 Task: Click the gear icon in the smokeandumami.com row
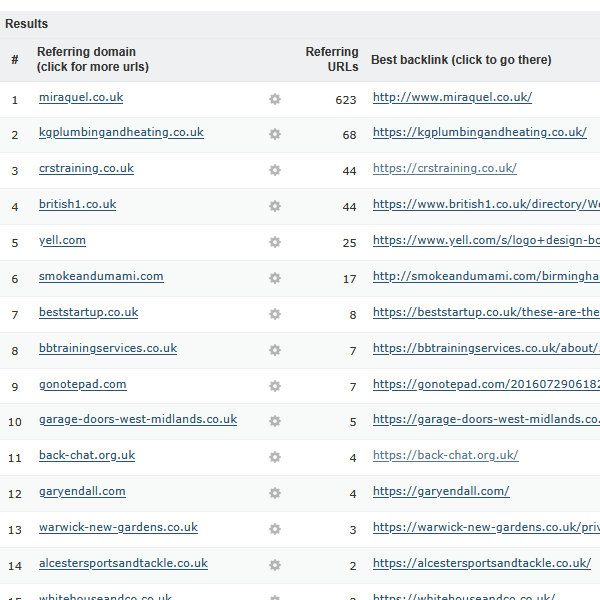coord(275,278)
